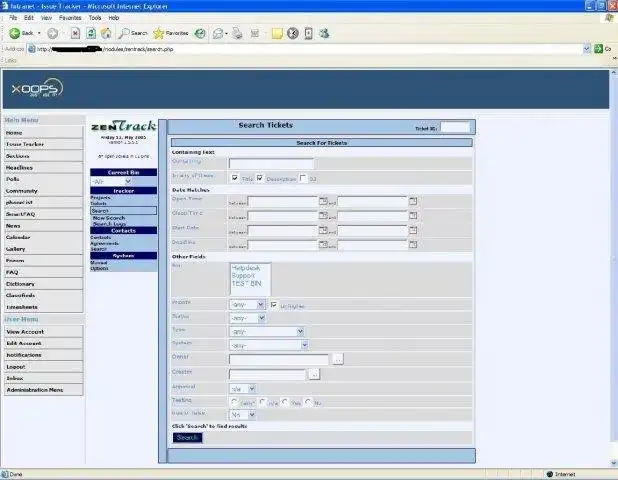Open the File menu
The width and height of the screenshot is (618, 480).
[13, 18]
